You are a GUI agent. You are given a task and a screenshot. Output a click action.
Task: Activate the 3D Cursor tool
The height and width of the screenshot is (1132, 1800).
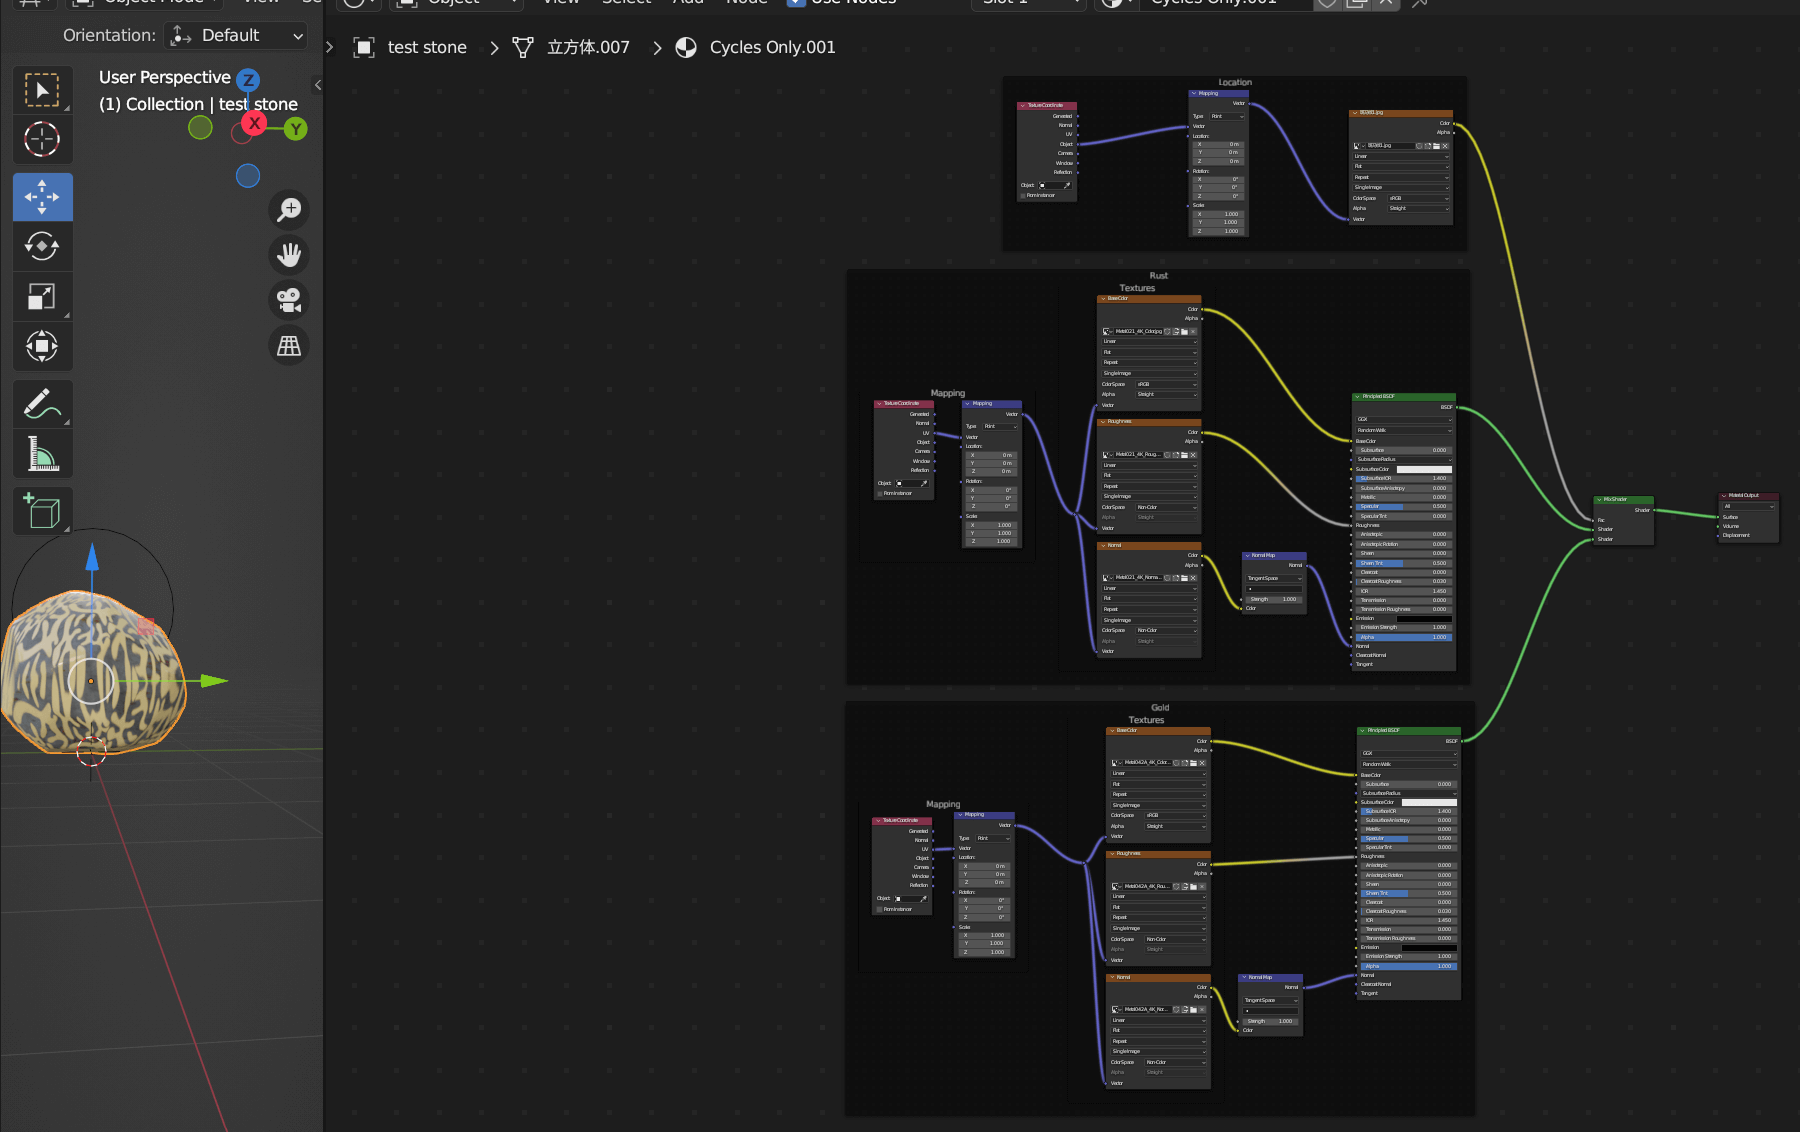coord(42,139)
